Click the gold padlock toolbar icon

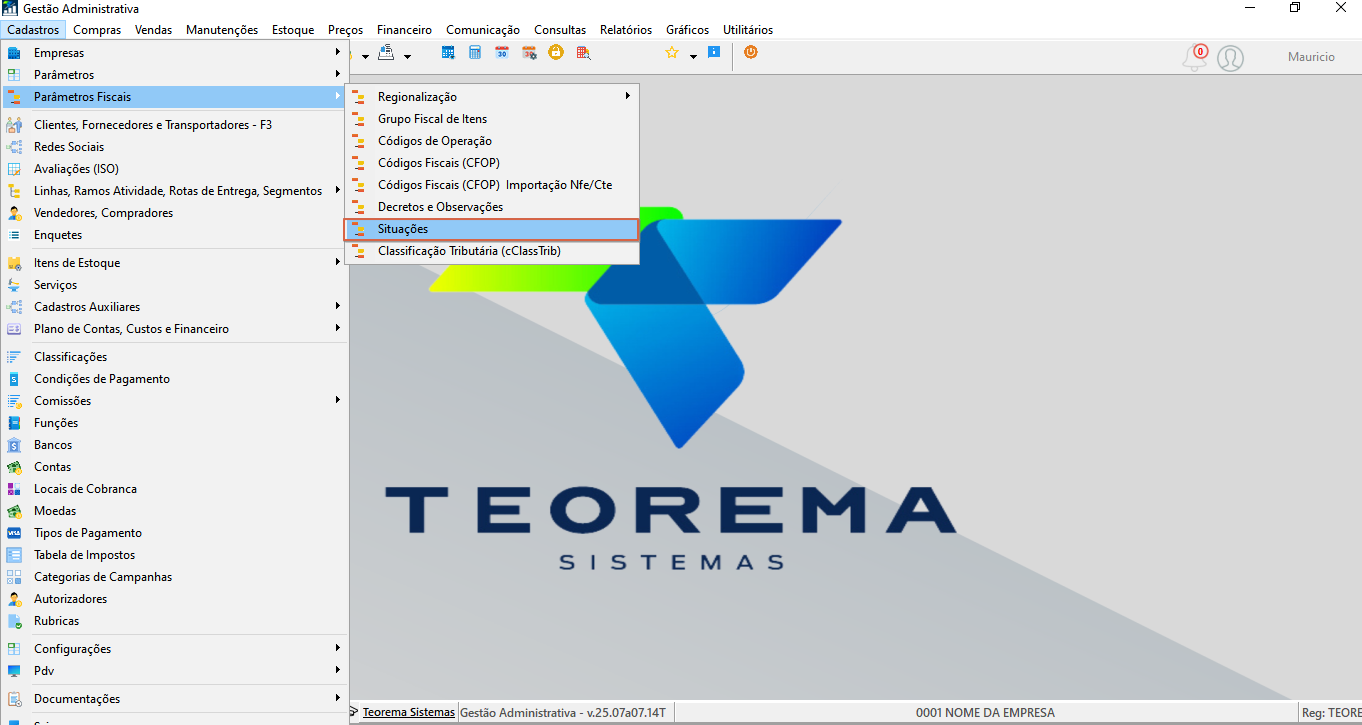pos(556,53)
